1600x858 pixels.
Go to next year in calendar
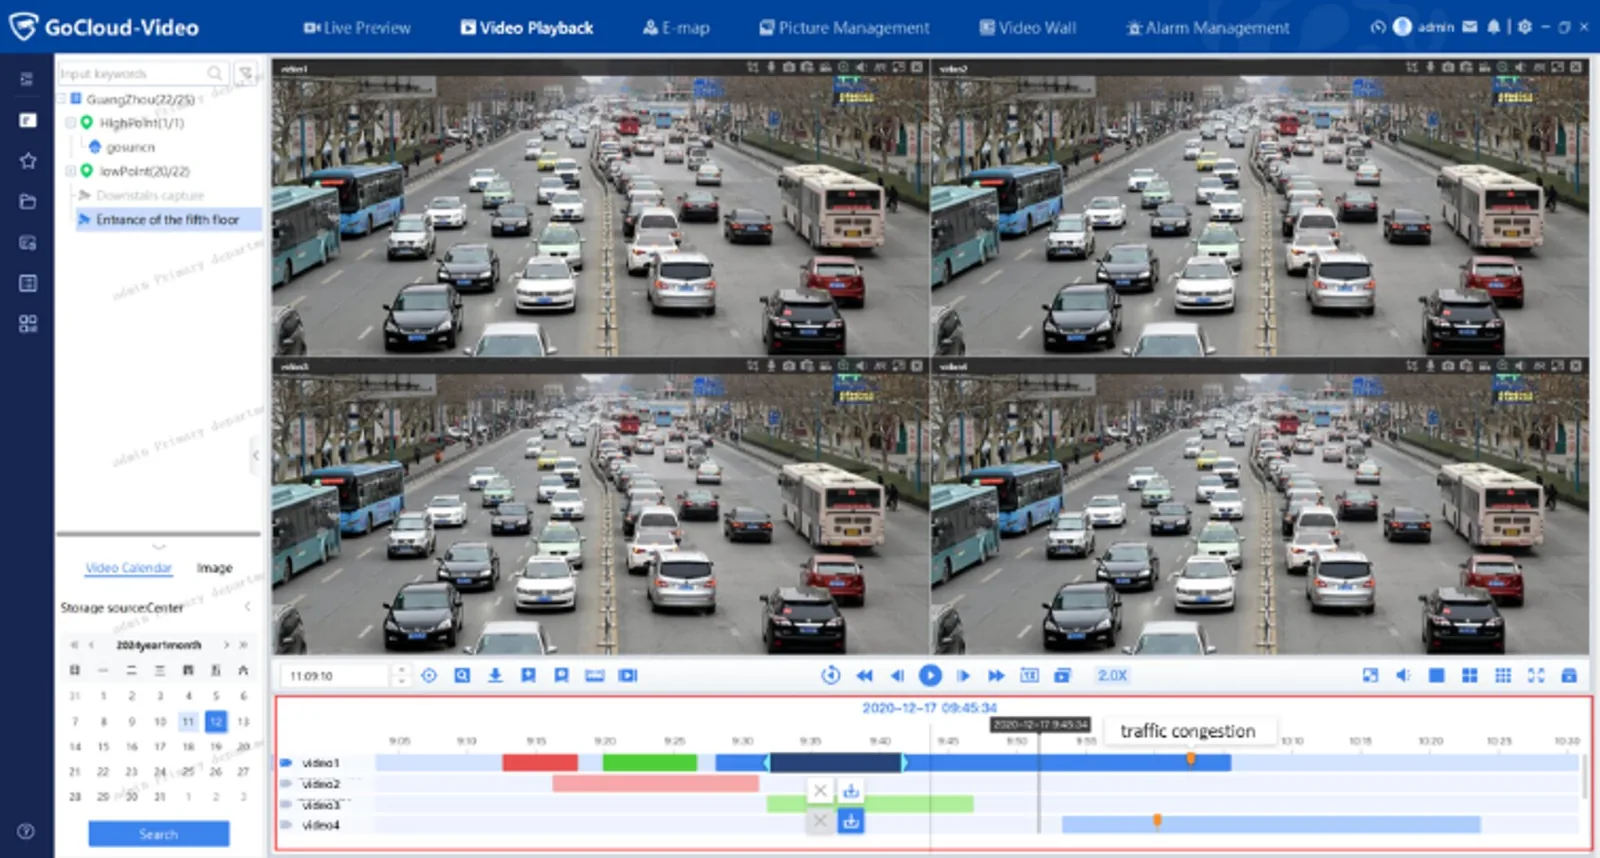point(243,645)
